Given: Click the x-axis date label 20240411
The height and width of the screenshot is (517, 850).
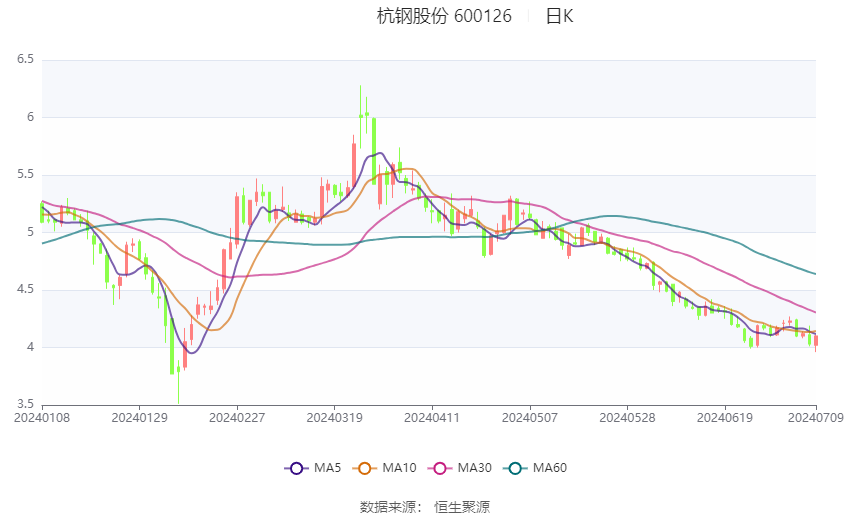Looking at the screenshot, I should click(432, 418).
